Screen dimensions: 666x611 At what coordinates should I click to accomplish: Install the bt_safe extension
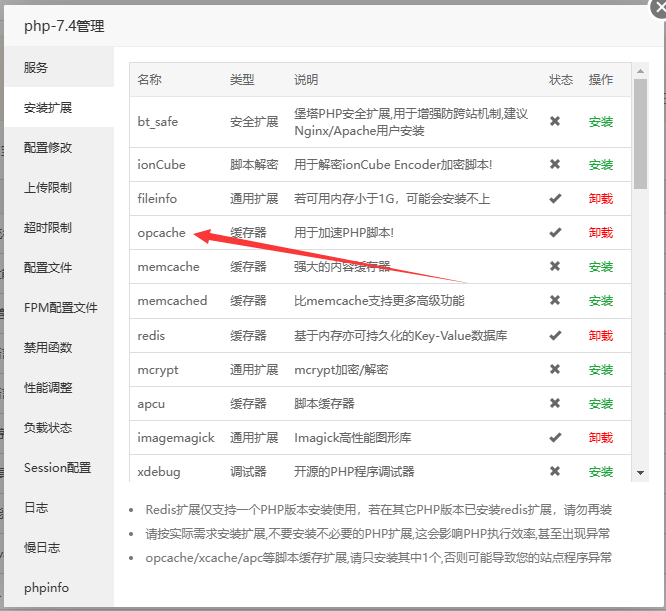(601, 122)
